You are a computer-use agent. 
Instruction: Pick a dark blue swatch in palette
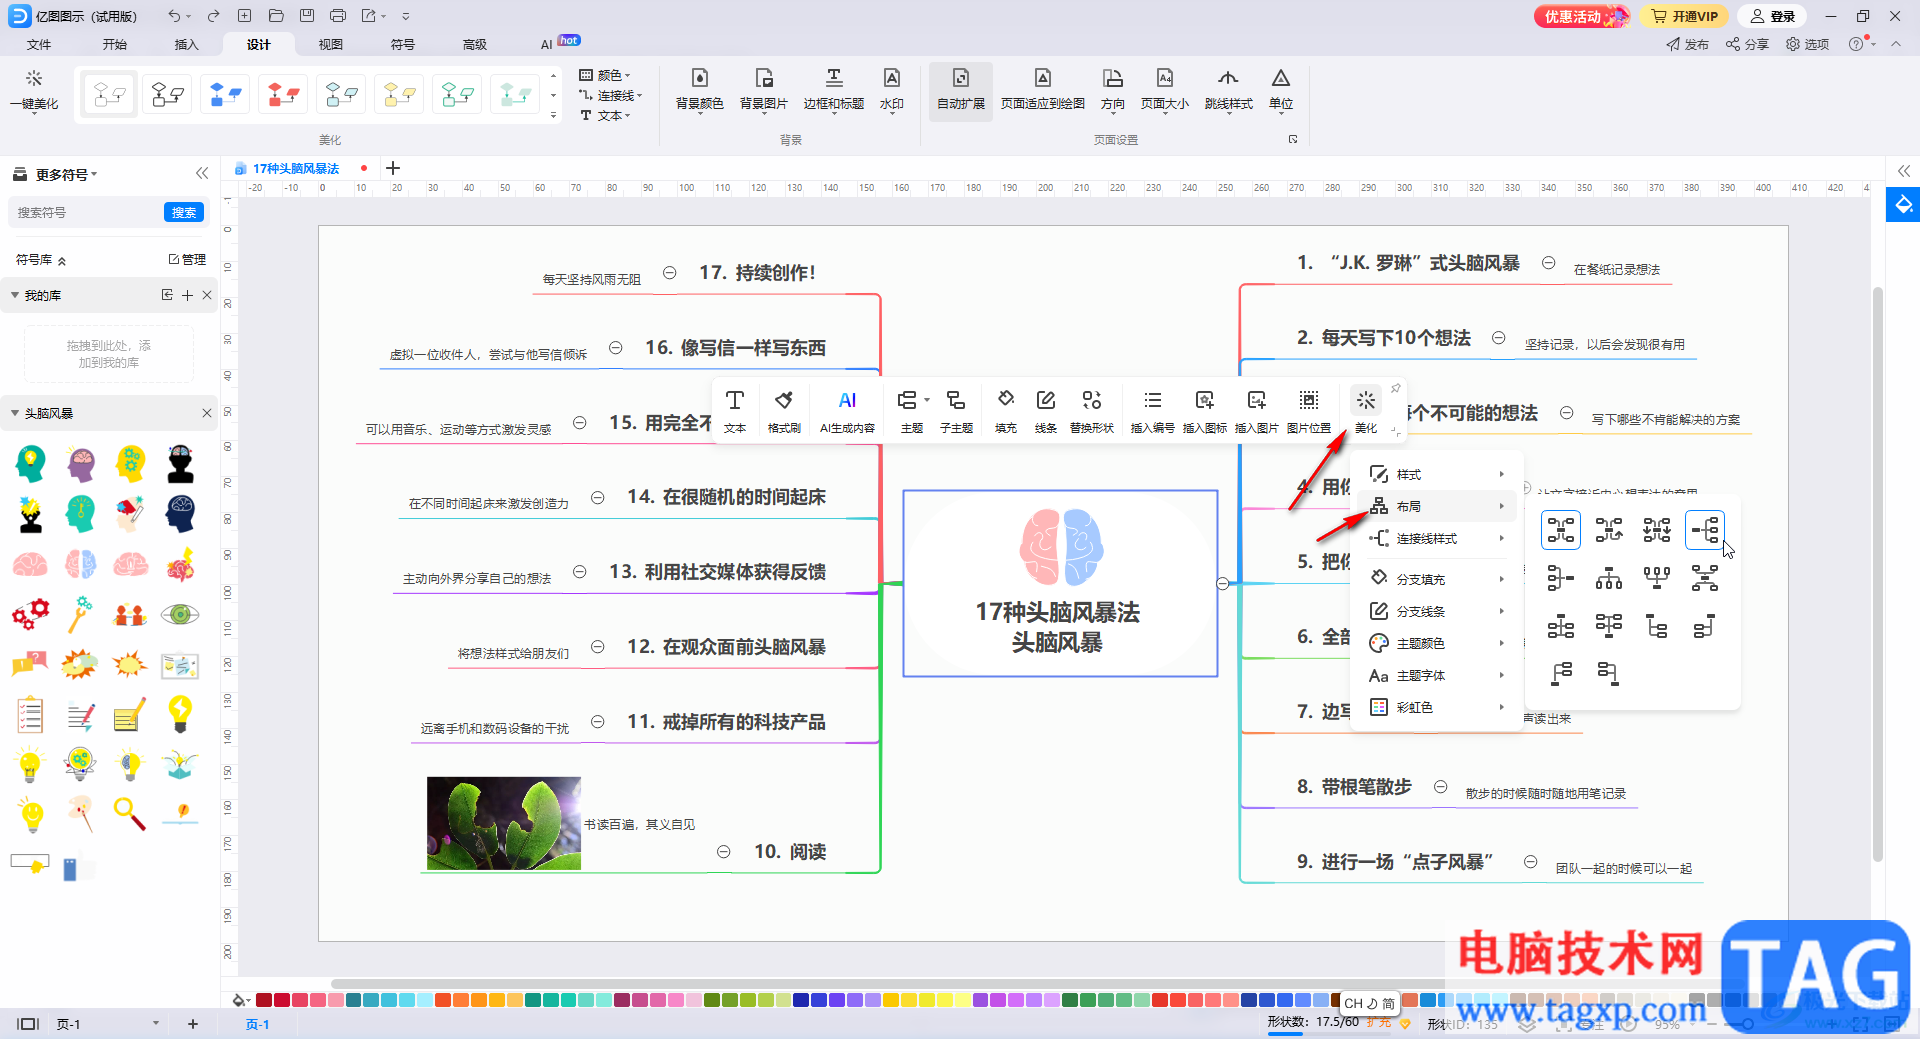tap(800, 1000)
